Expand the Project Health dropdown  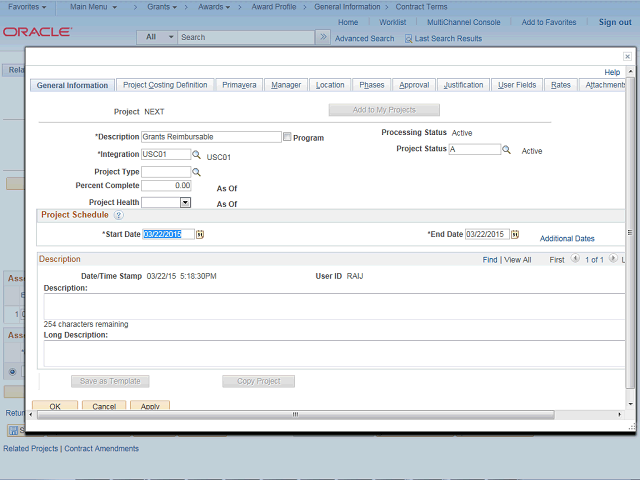pos(185,202)
